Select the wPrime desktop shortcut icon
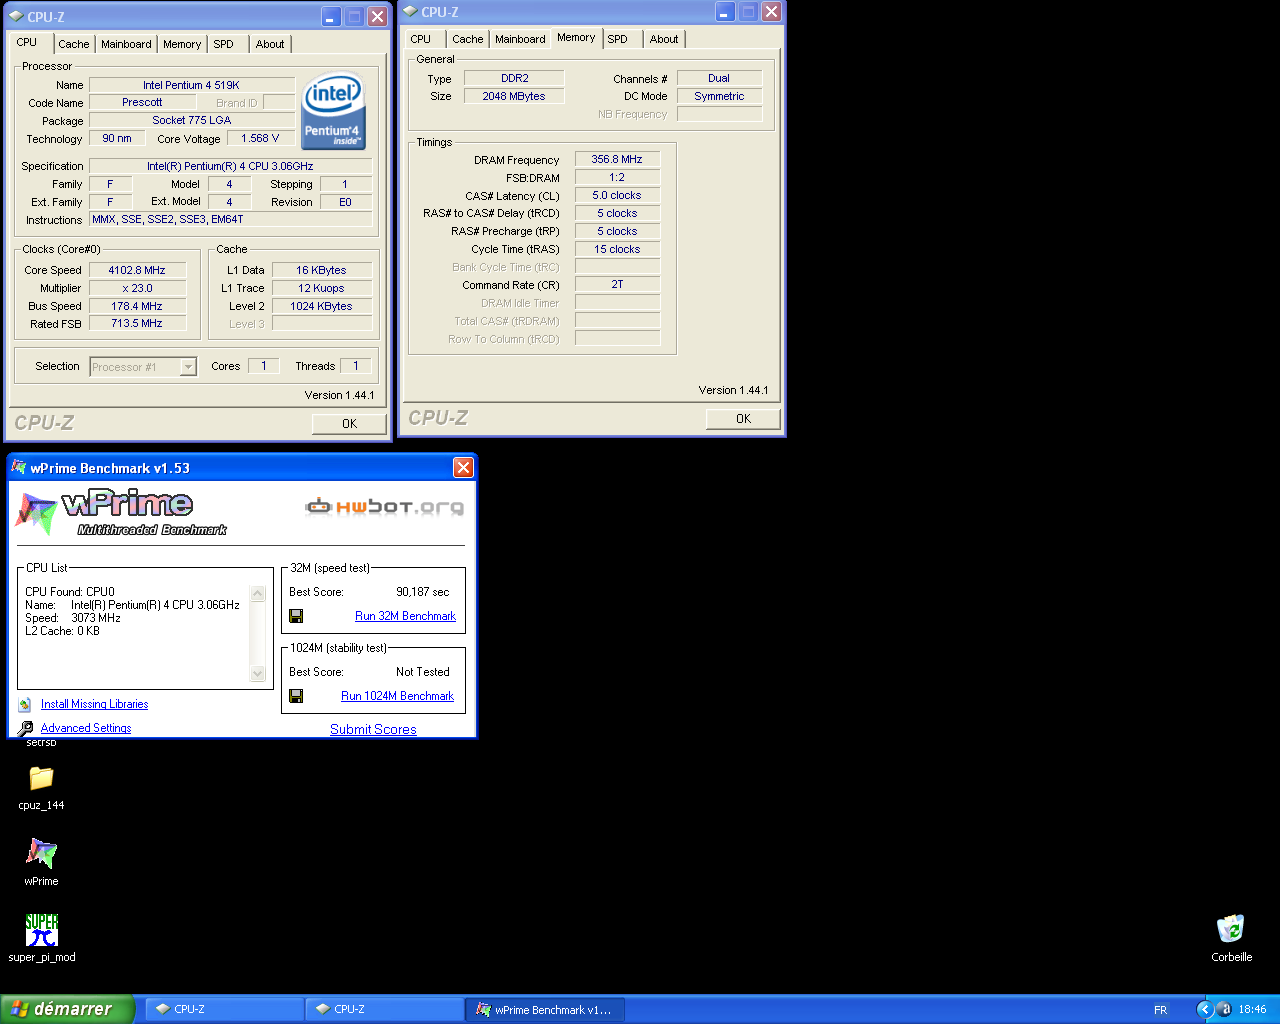 coord(41,853)
